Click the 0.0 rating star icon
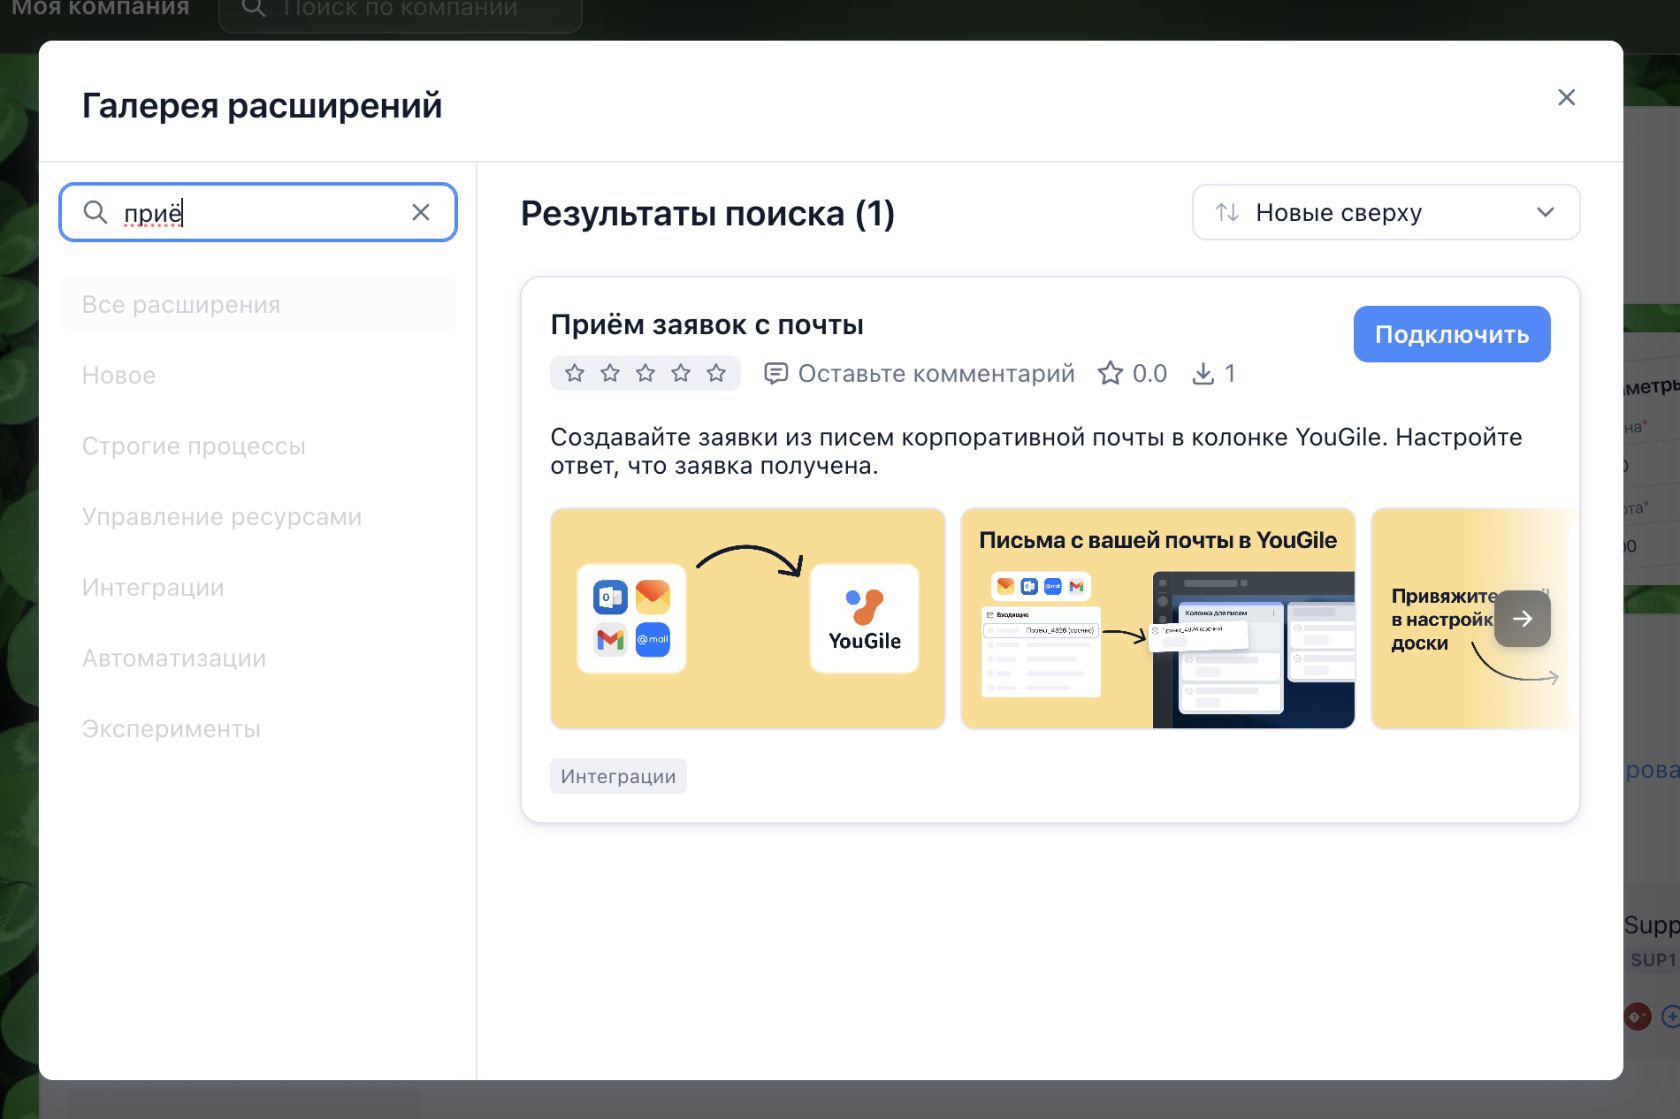 1110,373
